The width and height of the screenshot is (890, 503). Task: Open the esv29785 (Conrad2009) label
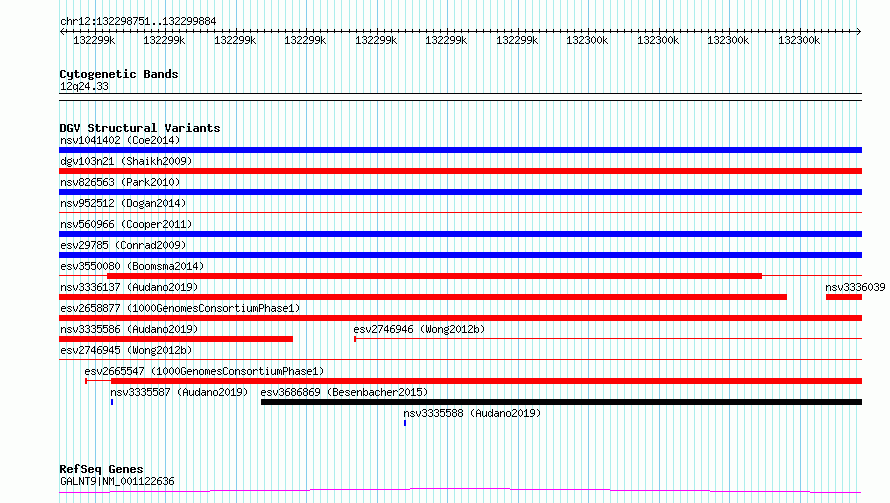pos(123,245)
